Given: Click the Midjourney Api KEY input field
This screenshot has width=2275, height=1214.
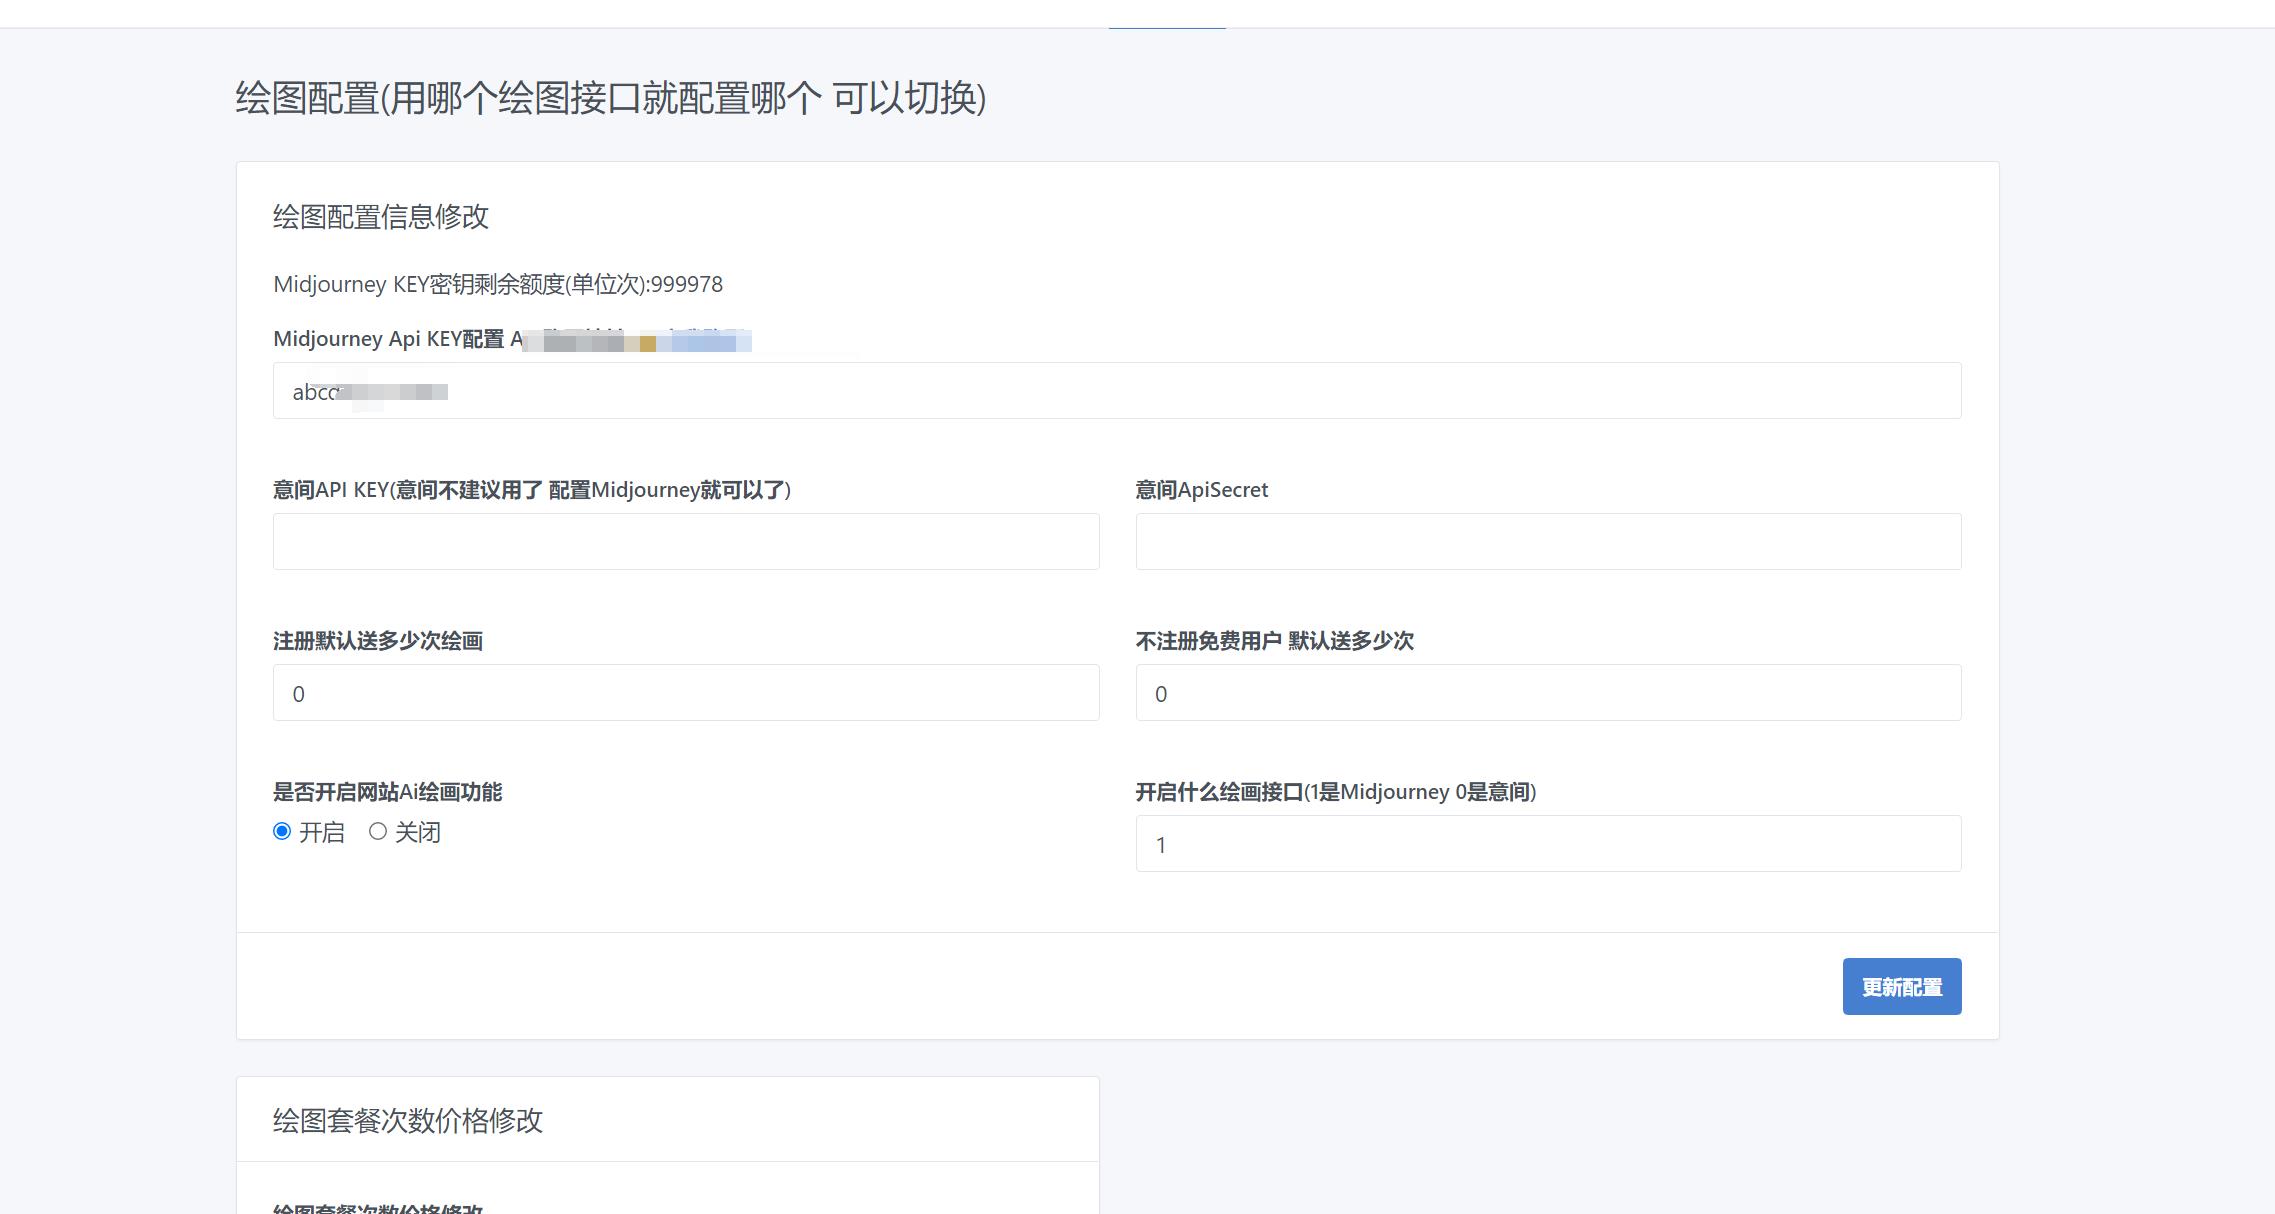Looking at the screenshot, I should (1116, 391).
